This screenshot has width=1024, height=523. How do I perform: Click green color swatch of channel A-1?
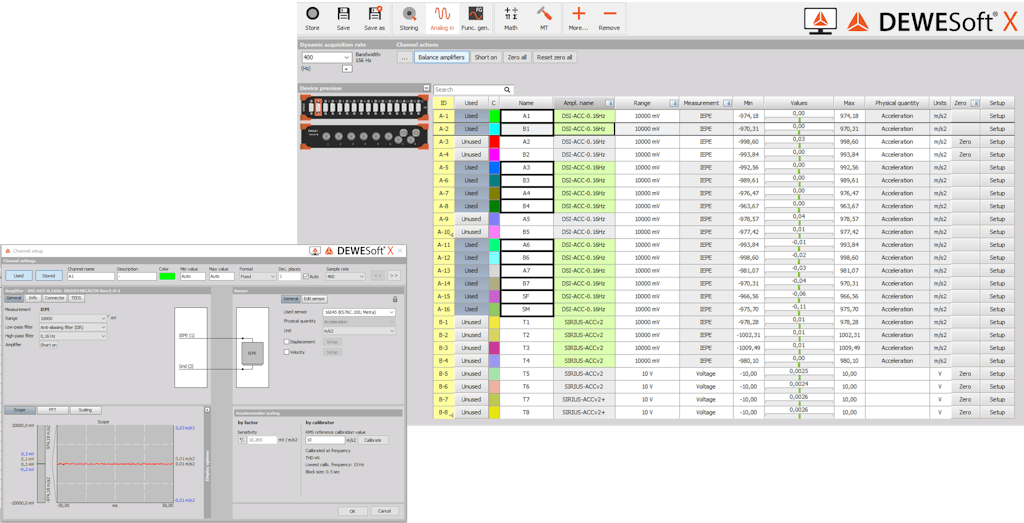pos(494,116)
